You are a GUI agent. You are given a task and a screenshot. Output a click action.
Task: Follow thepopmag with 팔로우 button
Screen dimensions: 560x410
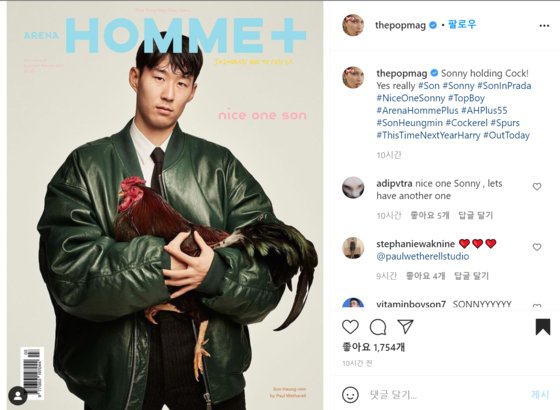[462, 25]
